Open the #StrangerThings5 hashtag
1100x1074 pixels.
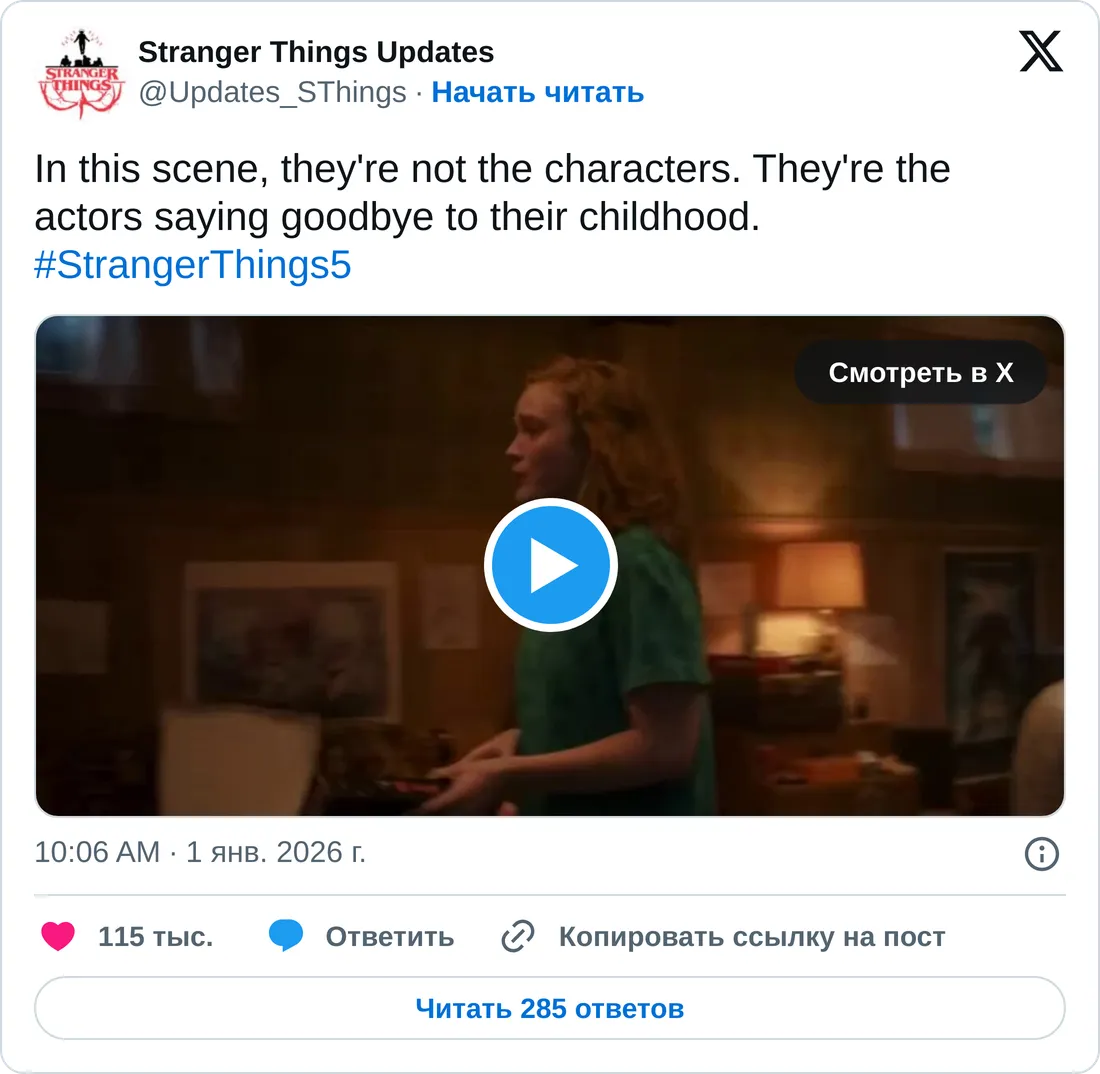tap(193, 265)
